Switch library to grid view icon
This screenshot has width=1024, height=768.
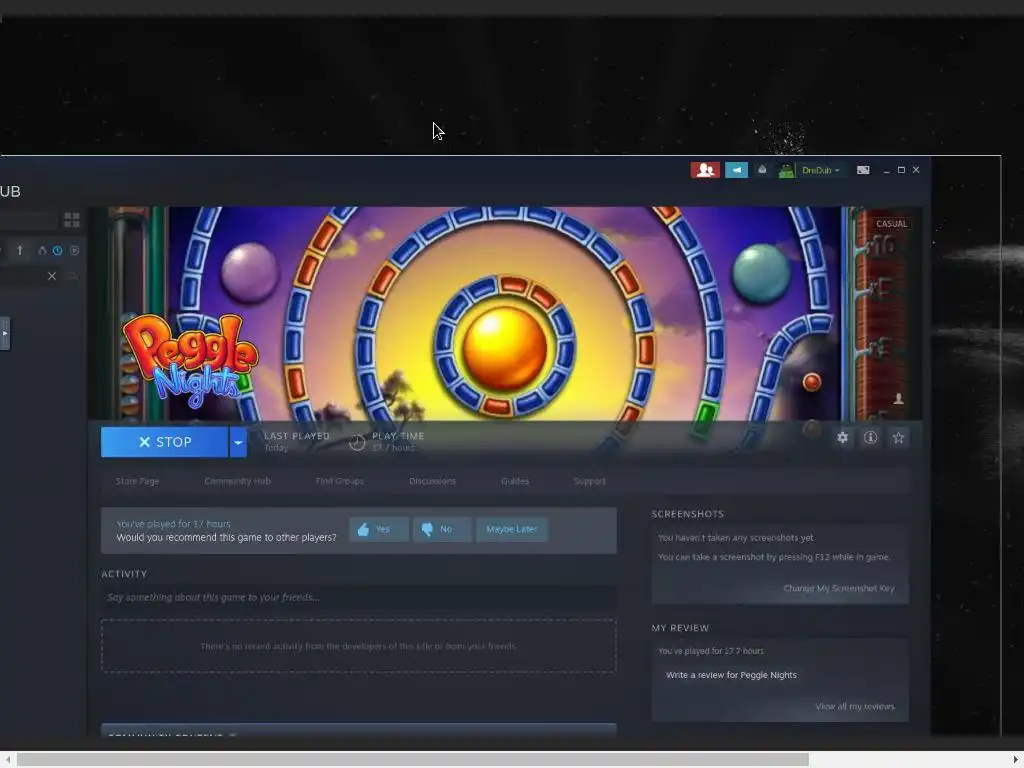coord(72,219)
